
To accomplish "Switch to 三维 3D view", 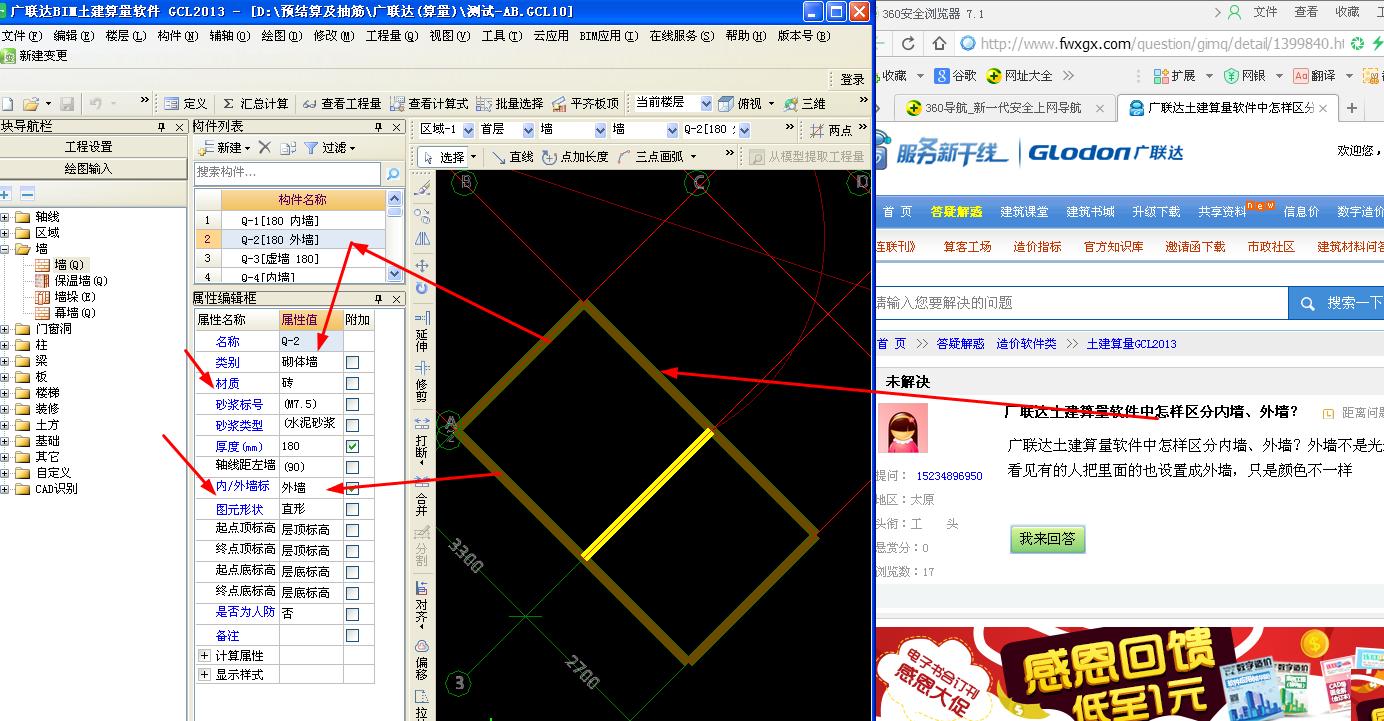I will pyautogui.click(x=805, y=104).
